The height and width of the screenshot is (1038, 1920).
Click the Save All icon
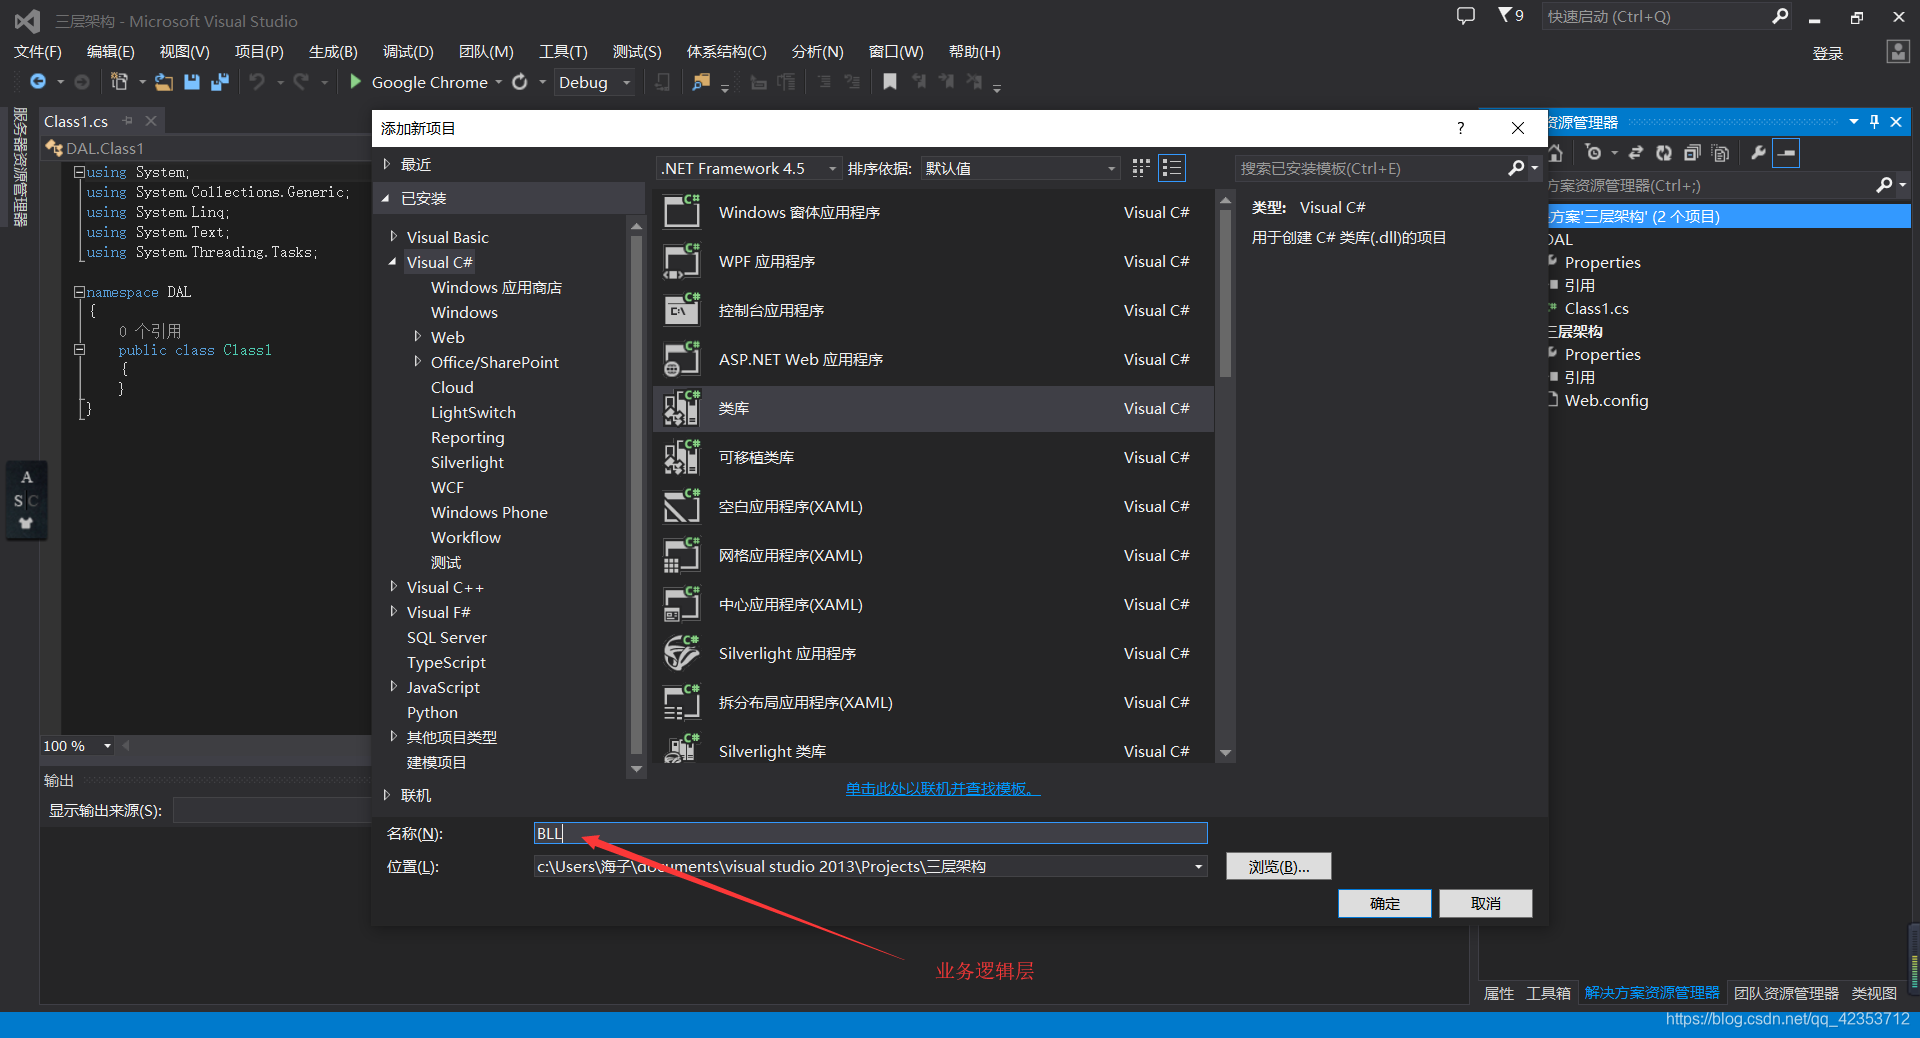(x=220, y=82)
